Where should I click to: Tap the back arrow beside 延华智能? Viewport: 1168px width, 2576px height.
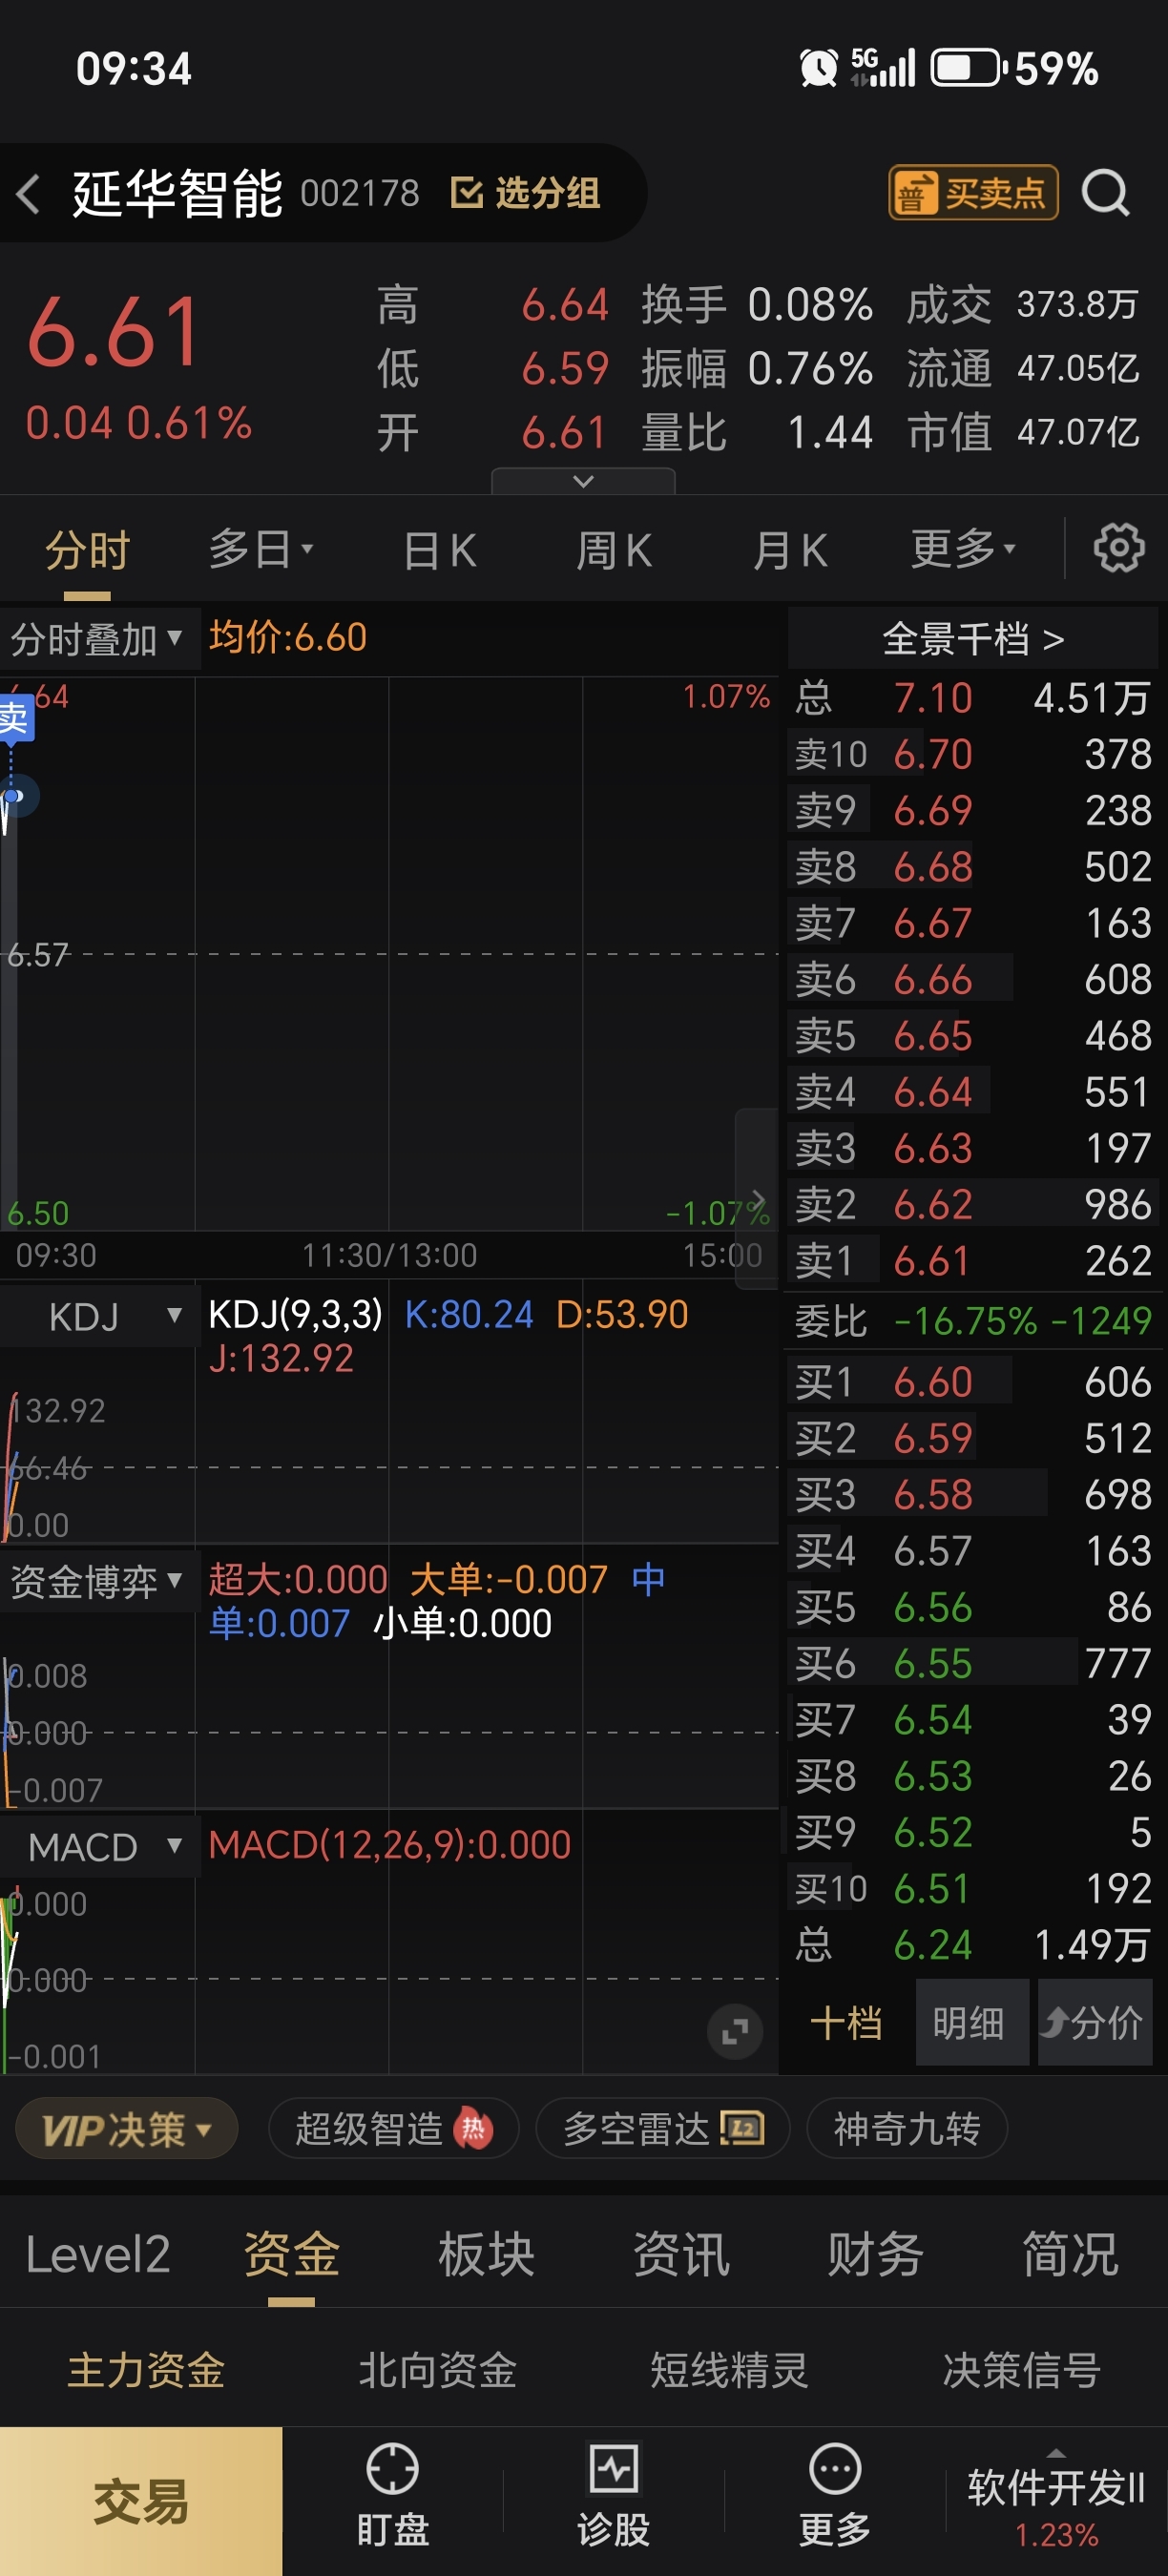[x=29, y=193]
